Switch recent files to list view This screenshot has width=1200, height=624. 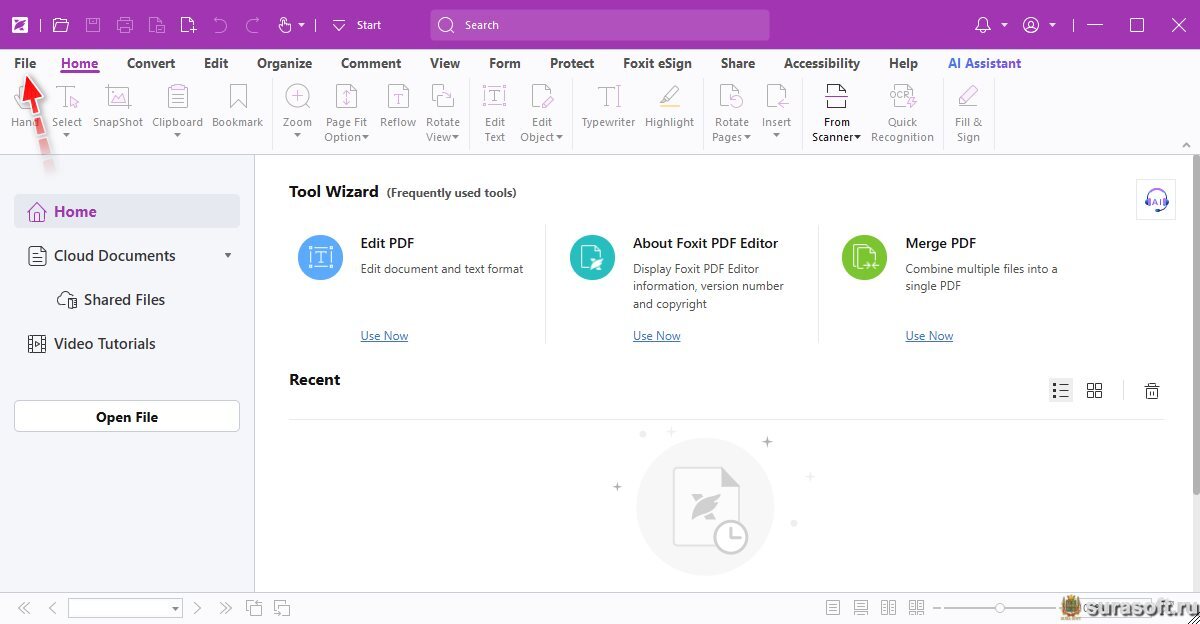point(1061,391)
